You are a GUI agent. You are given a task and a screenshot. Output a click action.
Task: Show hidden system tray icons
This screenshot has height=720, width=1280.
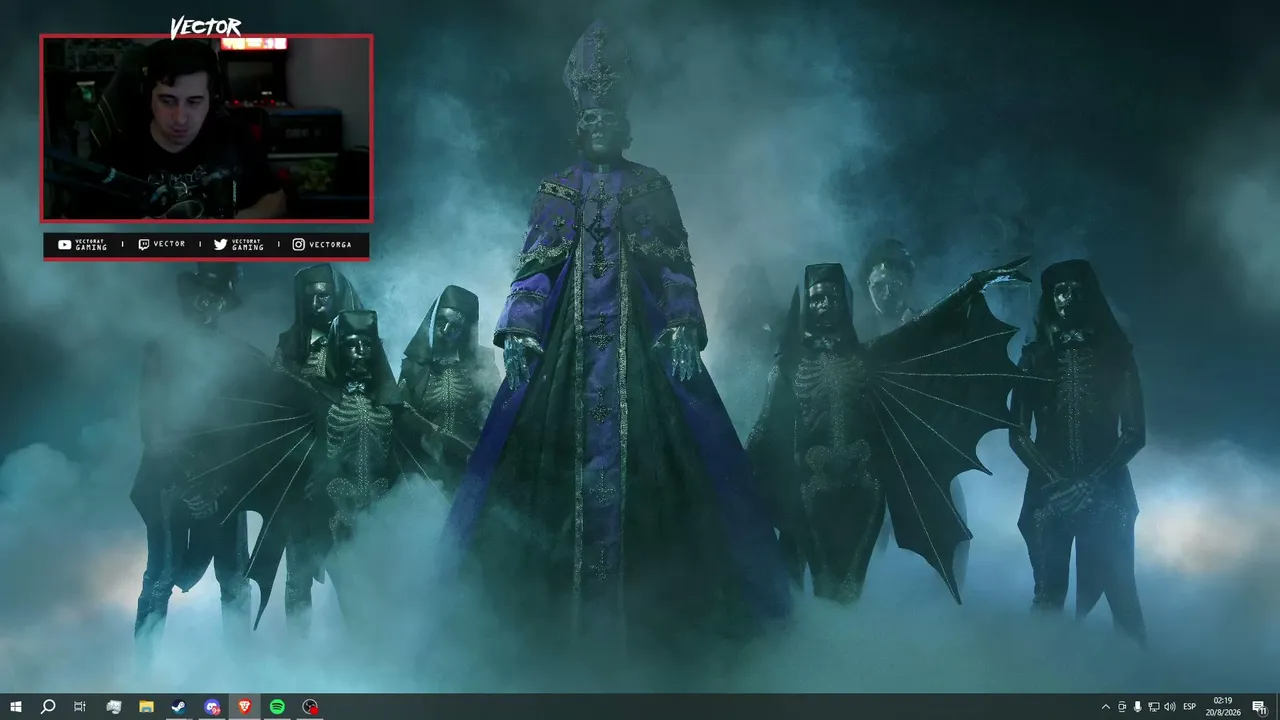pos(1105,707)
